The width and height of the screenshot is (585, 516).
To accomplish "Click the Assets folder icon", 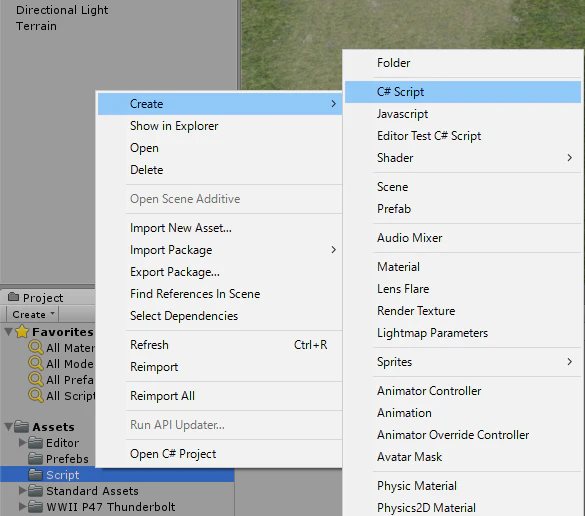I will point(22,426).
